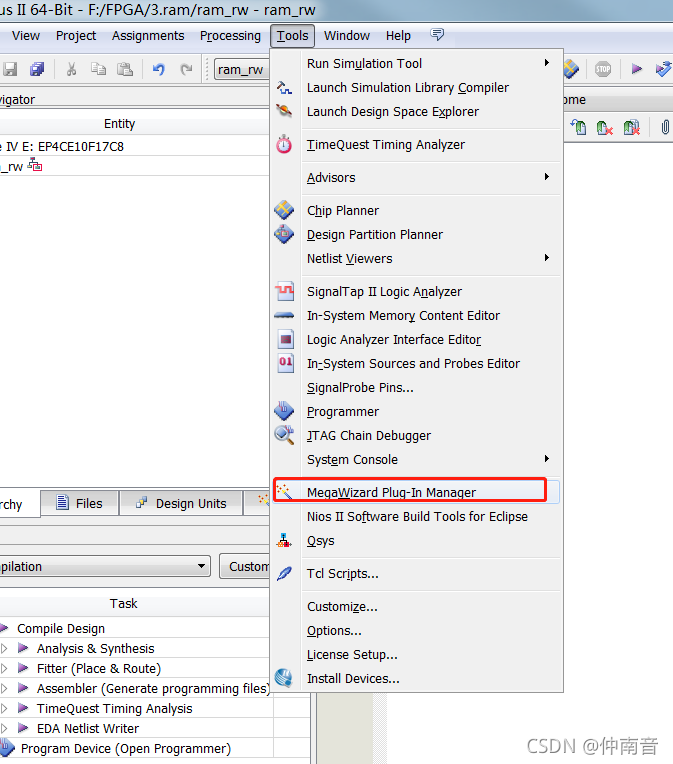Viewport: 673px width, 764px height.
Task: Expand the Analysis & Synthesis task
Action: pos(4,649)
